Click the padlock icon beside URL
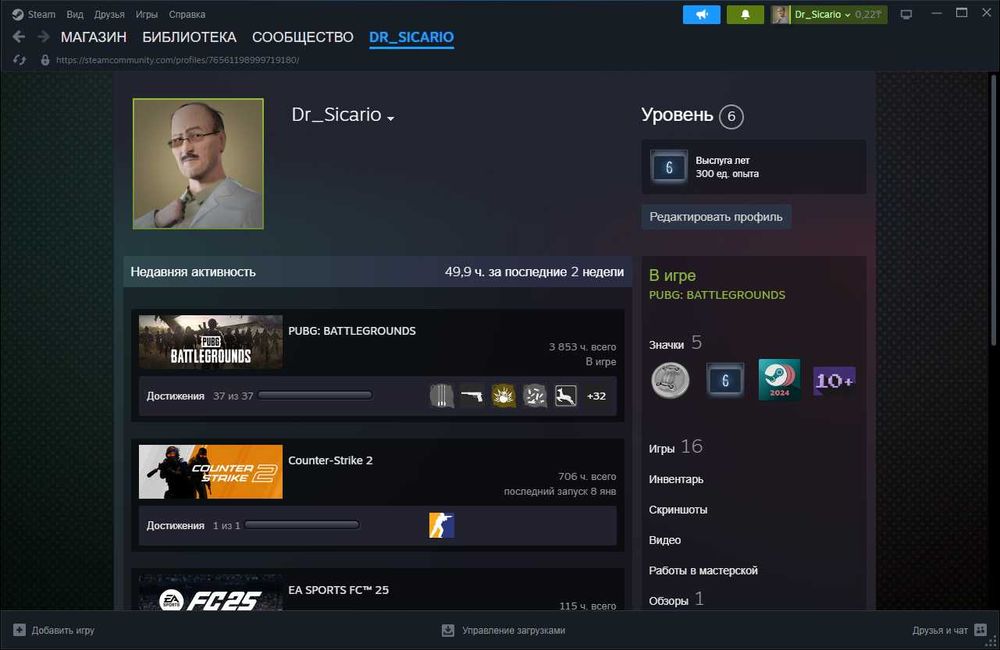The height and width of the screenshot is (650, 1000). coord(45,60)
